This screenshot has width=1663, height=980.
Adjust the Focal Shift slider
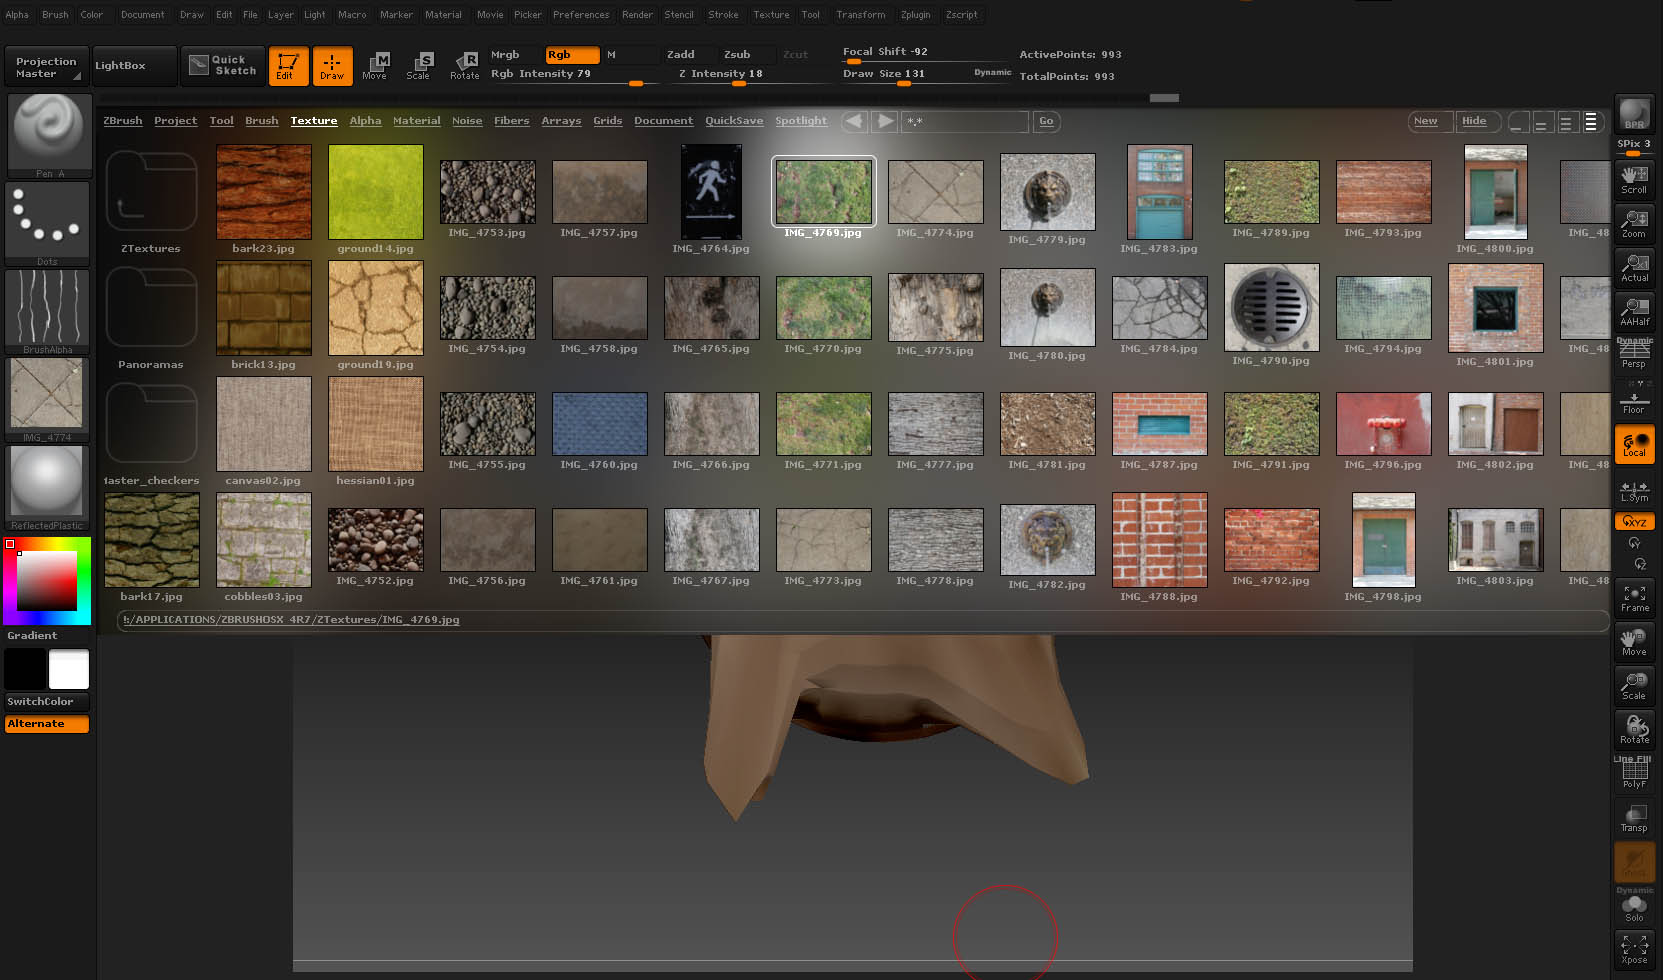[926, 53]
